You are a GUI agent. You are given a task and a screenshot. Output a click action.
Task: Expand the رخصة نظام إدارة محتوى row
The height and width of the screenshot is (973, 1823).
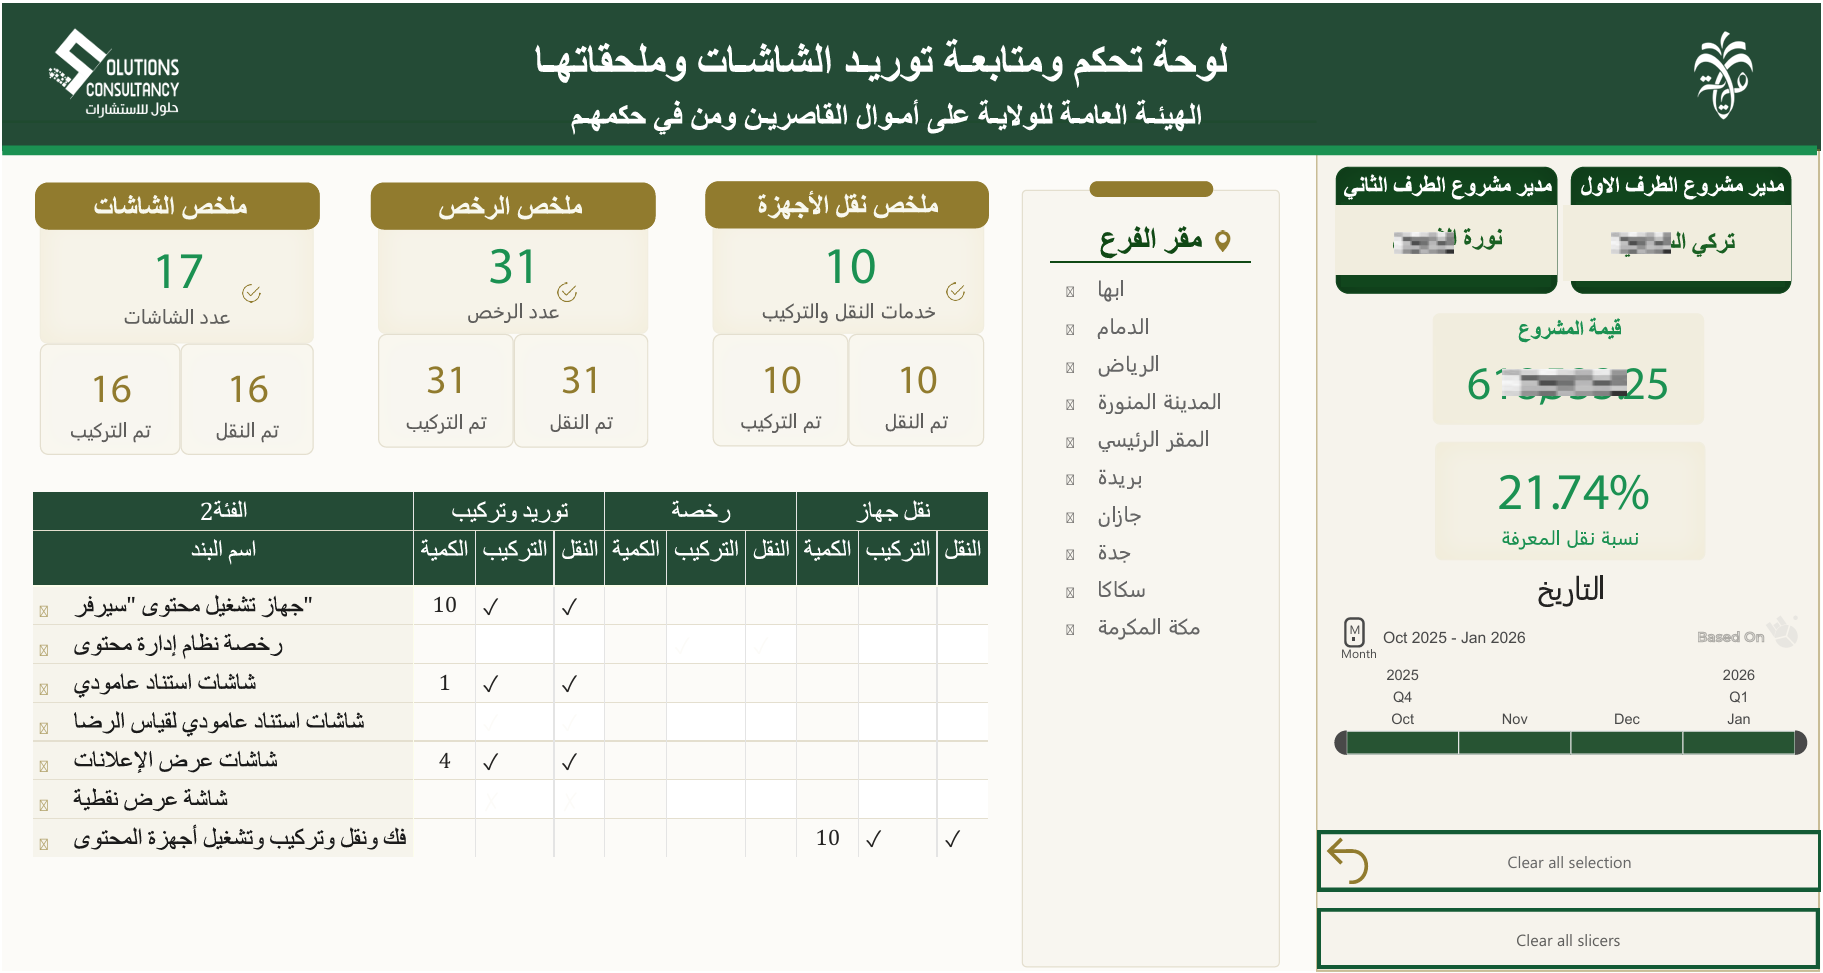coord(44,650)
